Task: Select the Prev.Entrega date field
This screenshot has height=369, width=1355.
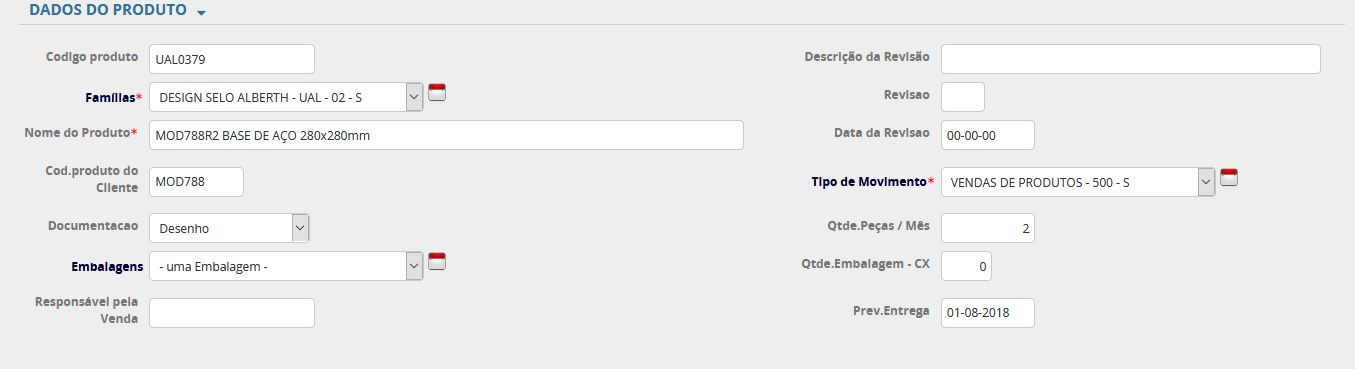Action: pyautogui.click(x=988, y=313)
